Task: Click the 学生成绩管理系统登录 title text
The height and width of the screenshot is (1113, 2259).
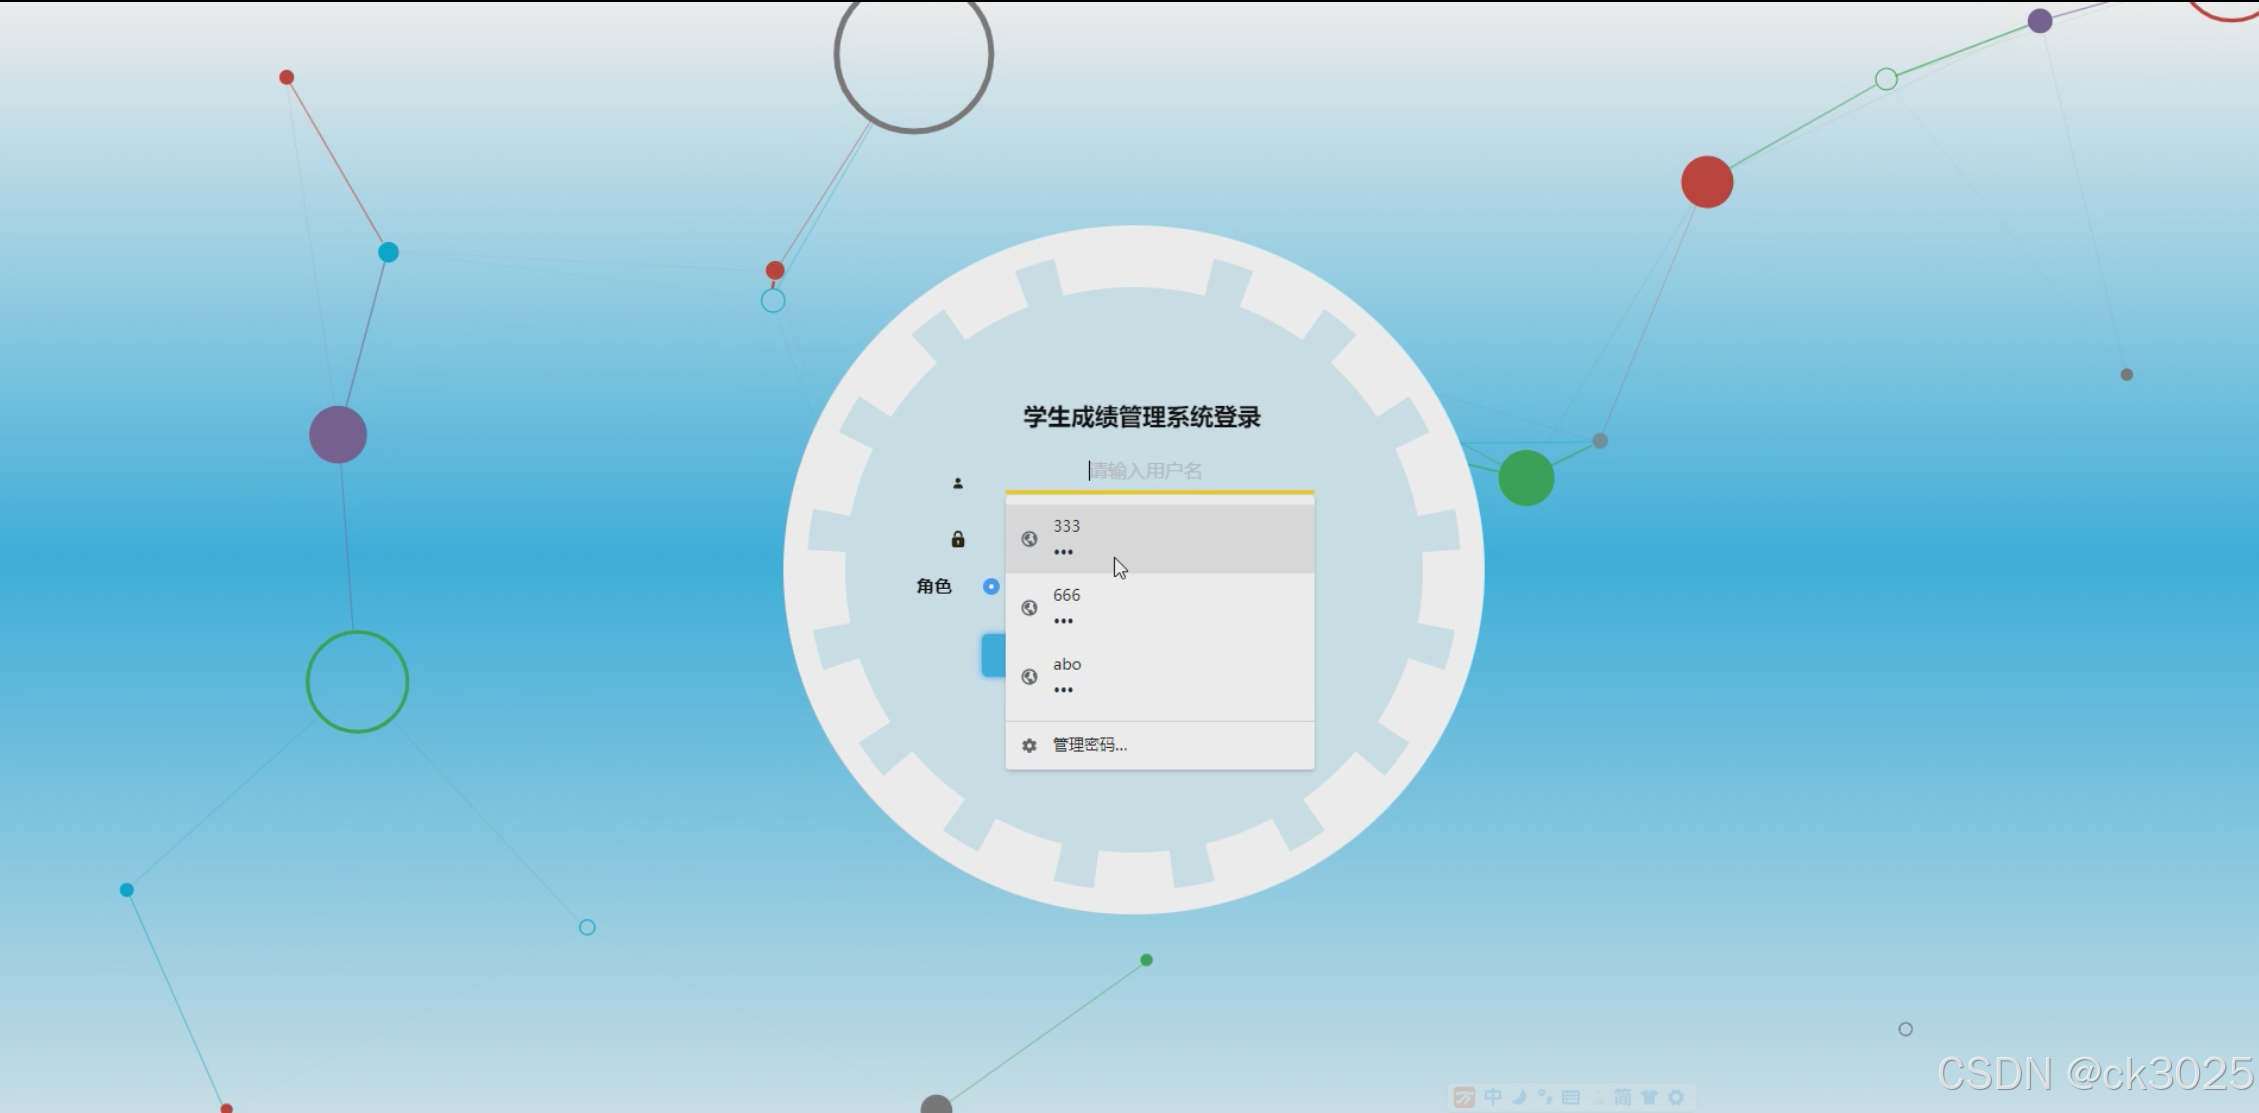Action: coord(1141,417)
